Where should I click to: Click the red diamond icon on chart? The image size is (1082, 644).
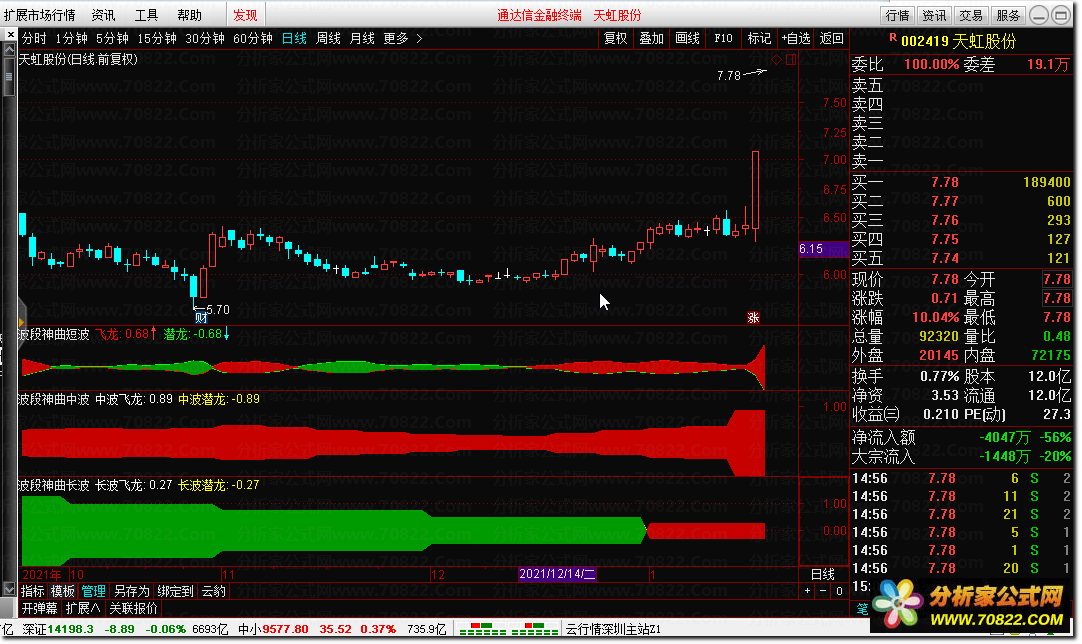(x=776, y=60)
